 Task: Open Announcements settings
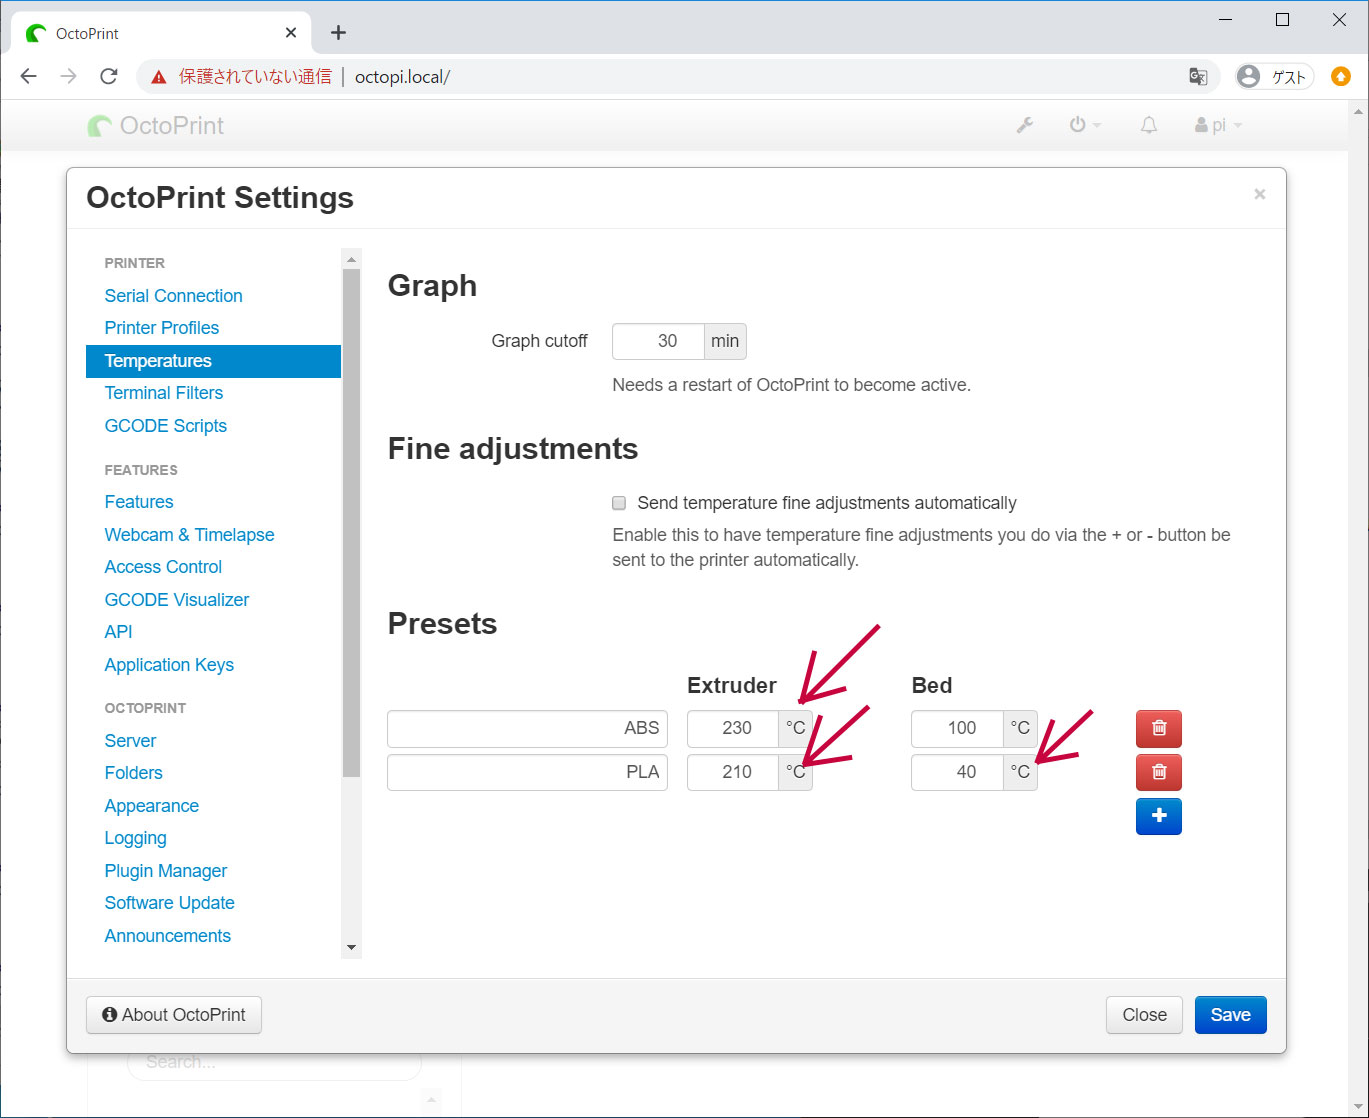point(167,936)
